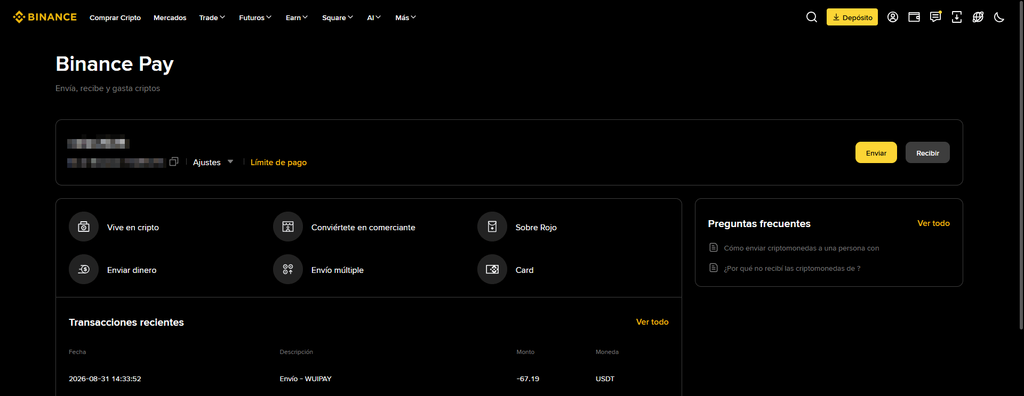Click Ver todo in Preguntas frecuentes
Screen dimensions: 1024x396
[933, 223]
